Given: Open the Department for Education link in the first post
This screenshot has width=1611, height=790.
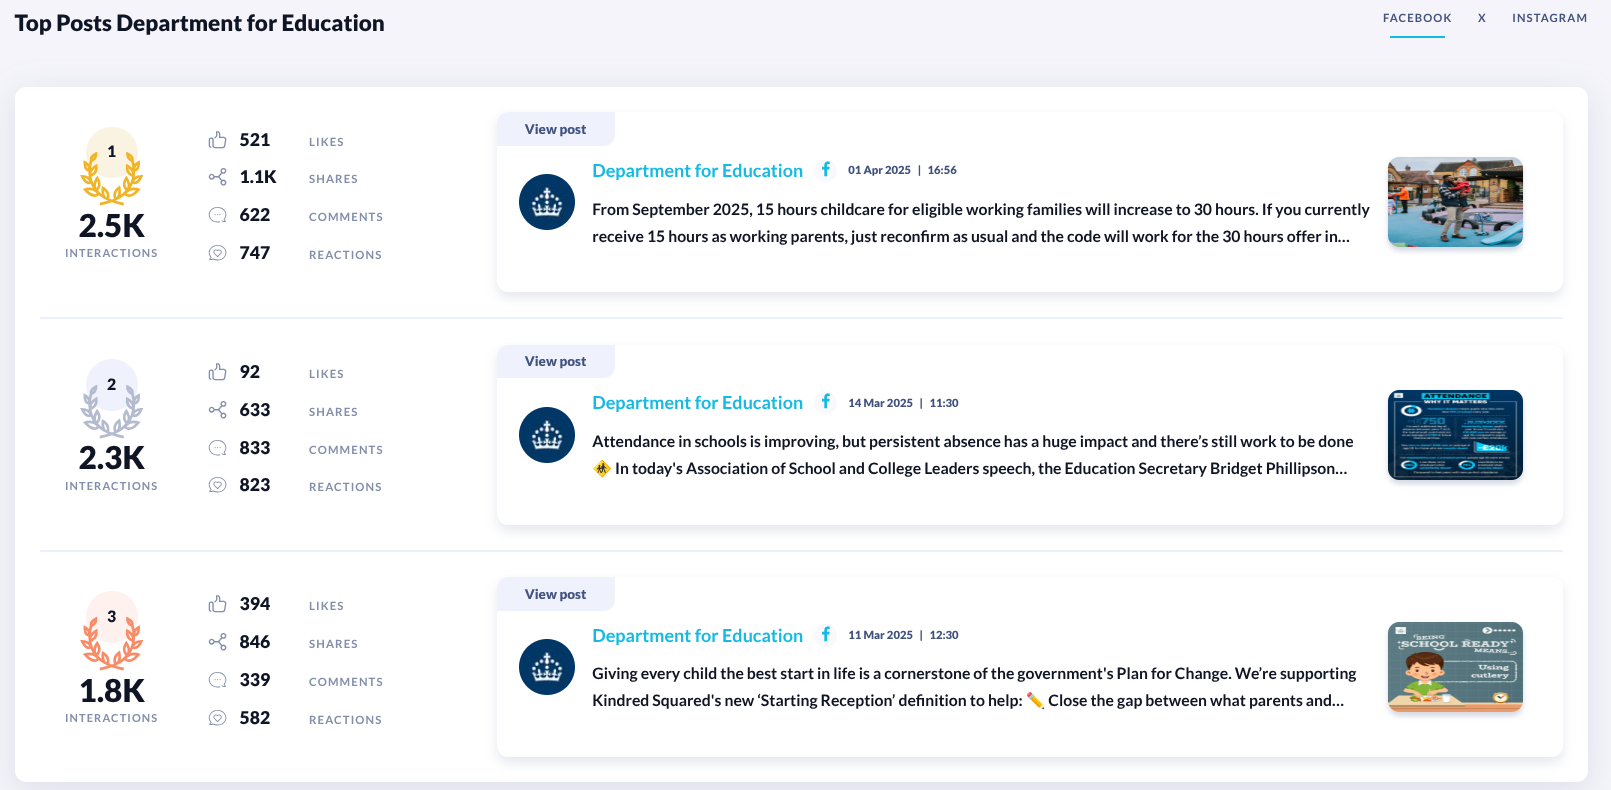Looking at the screenshot, I should click(x=697, y=171).
